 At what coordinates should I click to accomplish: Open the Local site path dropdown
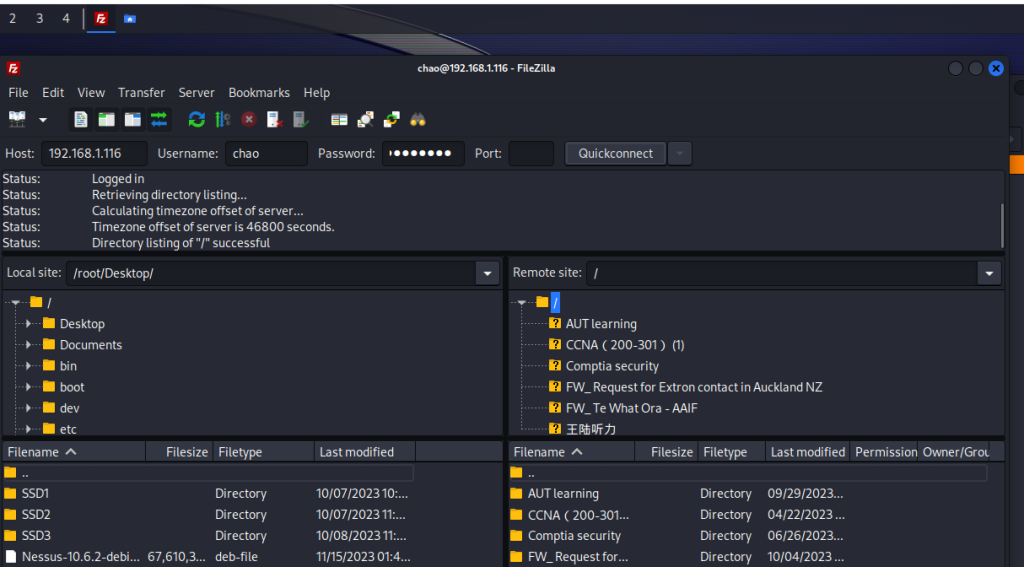487,273
